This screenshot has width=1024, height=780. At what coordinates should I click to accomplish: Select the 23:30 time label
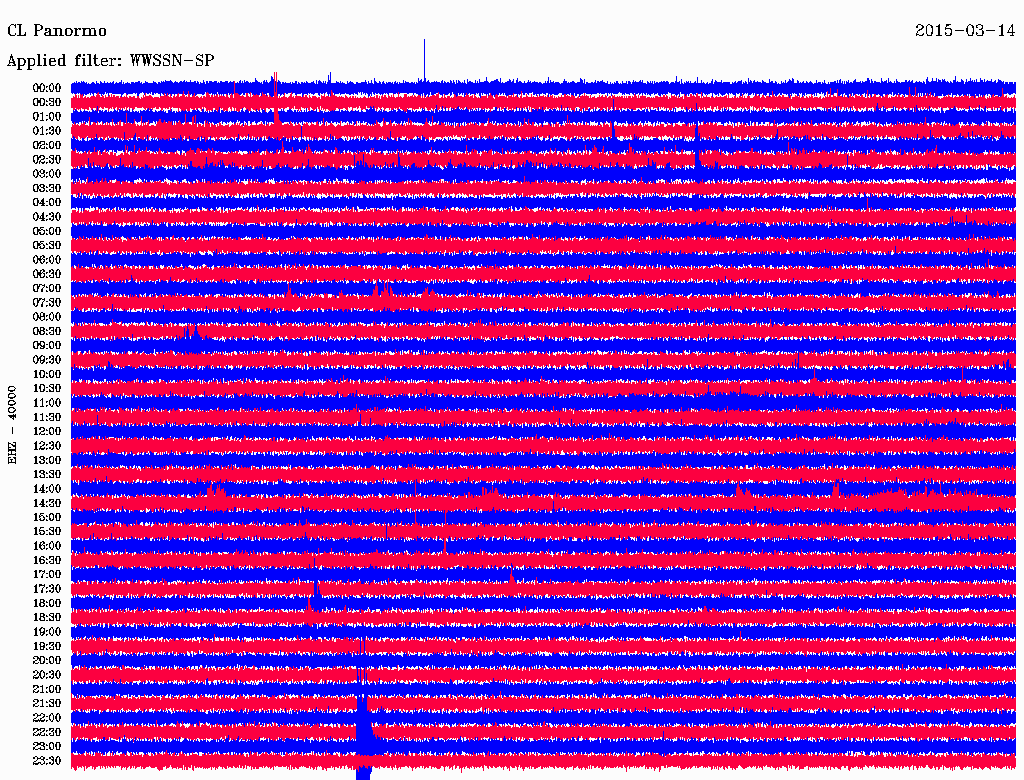click(x=47, y=761)
